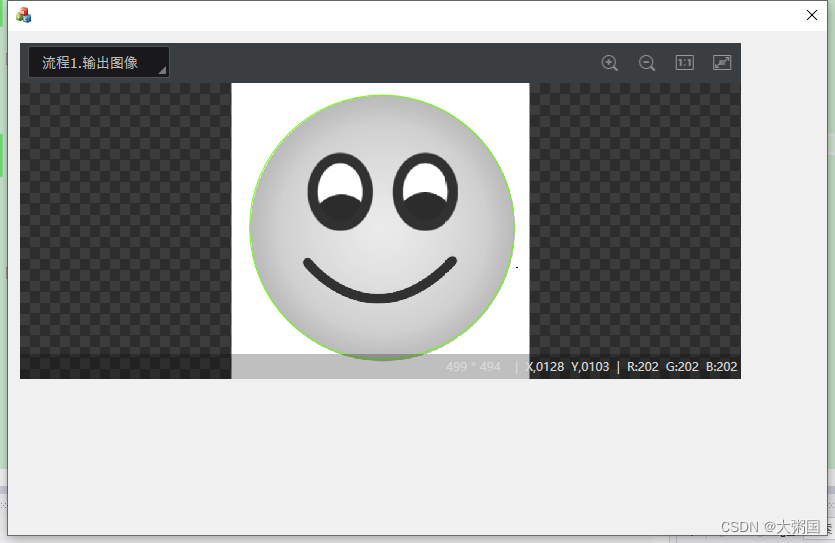Click the Y,0103 coordinate readout
This screenshot has width=835, height=543.
[590, 367]
